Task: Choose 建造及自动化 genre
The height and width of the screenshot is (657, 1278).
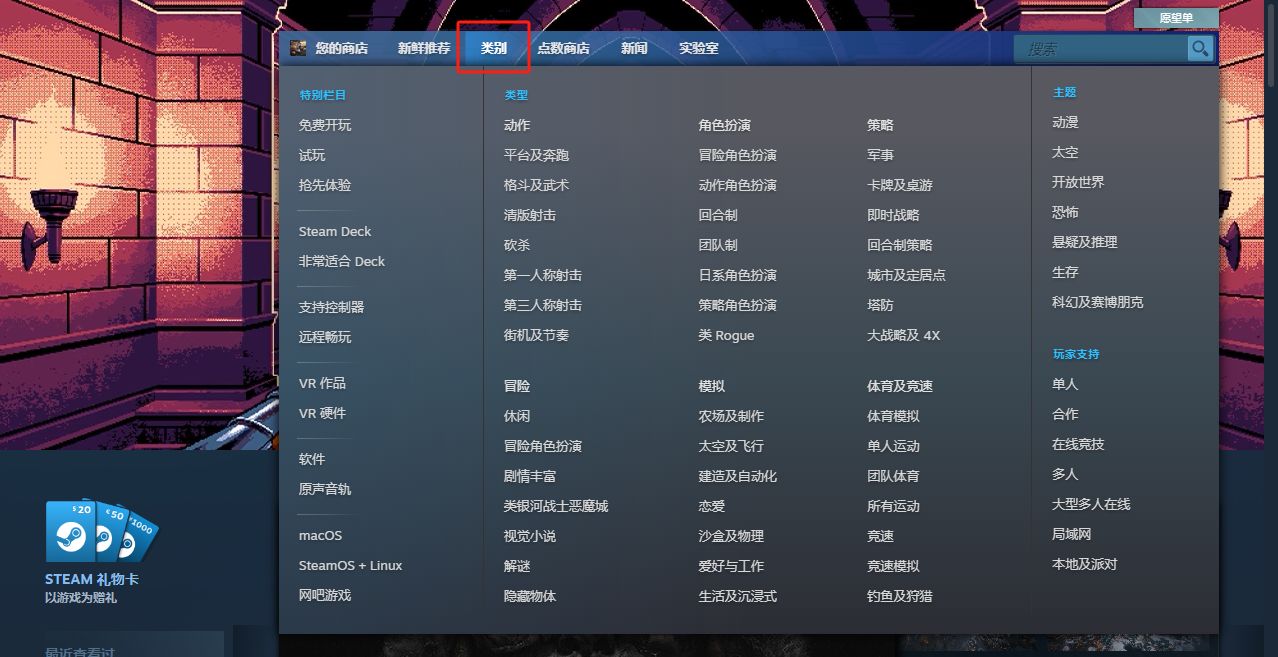Action: coord(737,476)
